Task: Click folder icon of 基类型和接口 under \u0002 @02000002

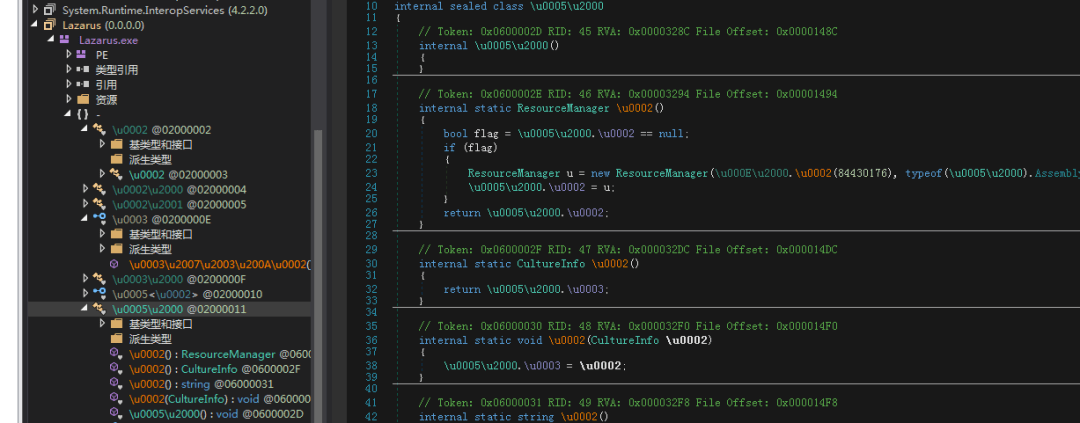Action: (116, 145)
